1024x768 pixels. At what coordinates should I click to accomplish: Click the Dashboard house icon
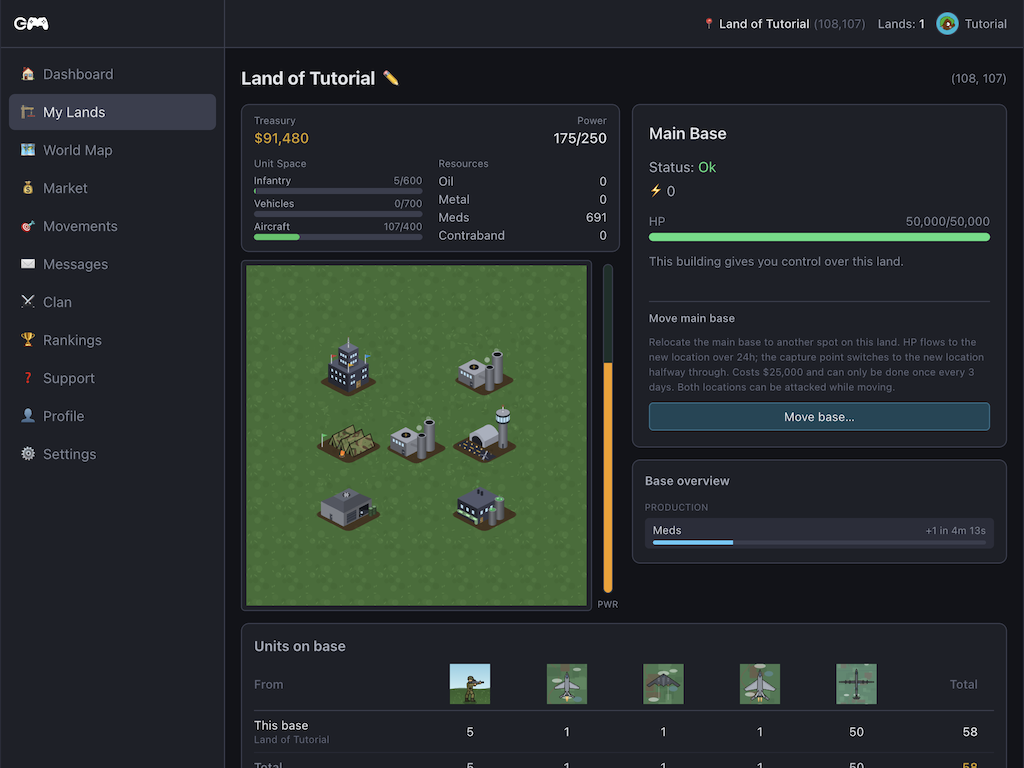tap(27, 74)
